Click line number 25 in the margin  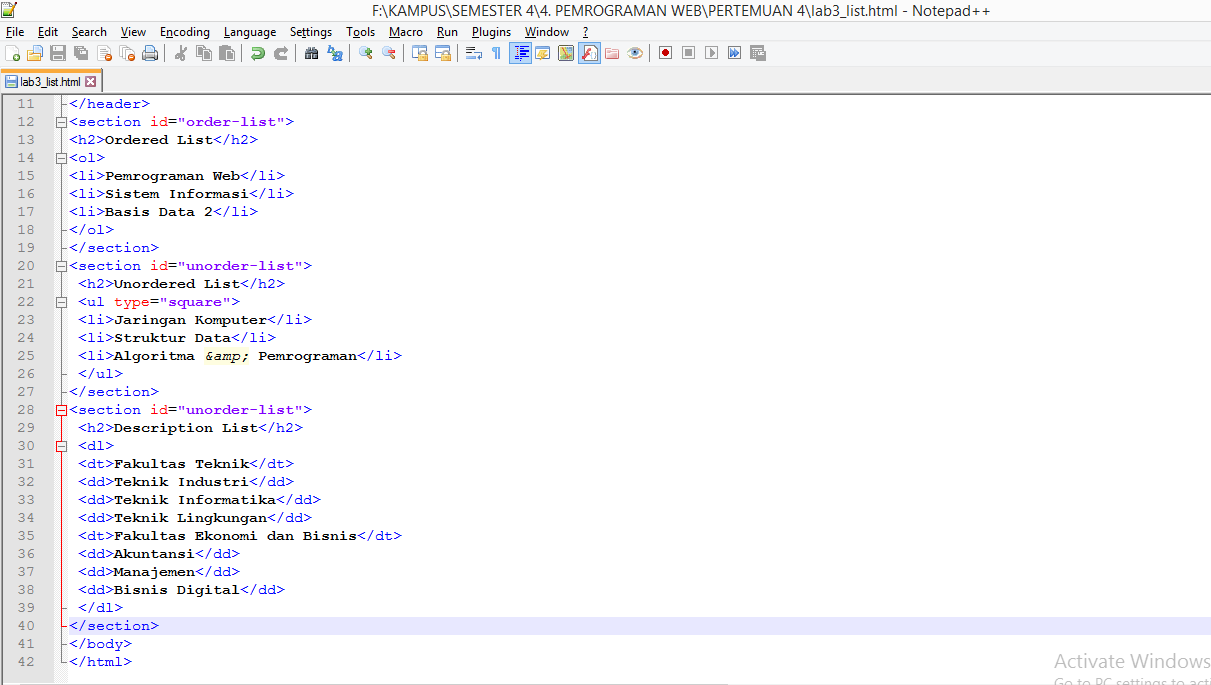point(26,355)
